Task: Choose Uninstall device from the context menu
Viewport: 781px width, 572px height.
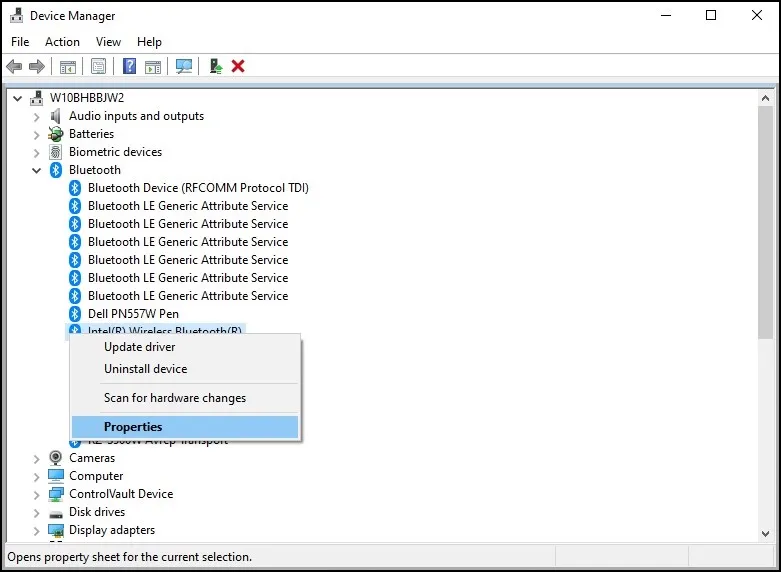Action: (145, 369)
